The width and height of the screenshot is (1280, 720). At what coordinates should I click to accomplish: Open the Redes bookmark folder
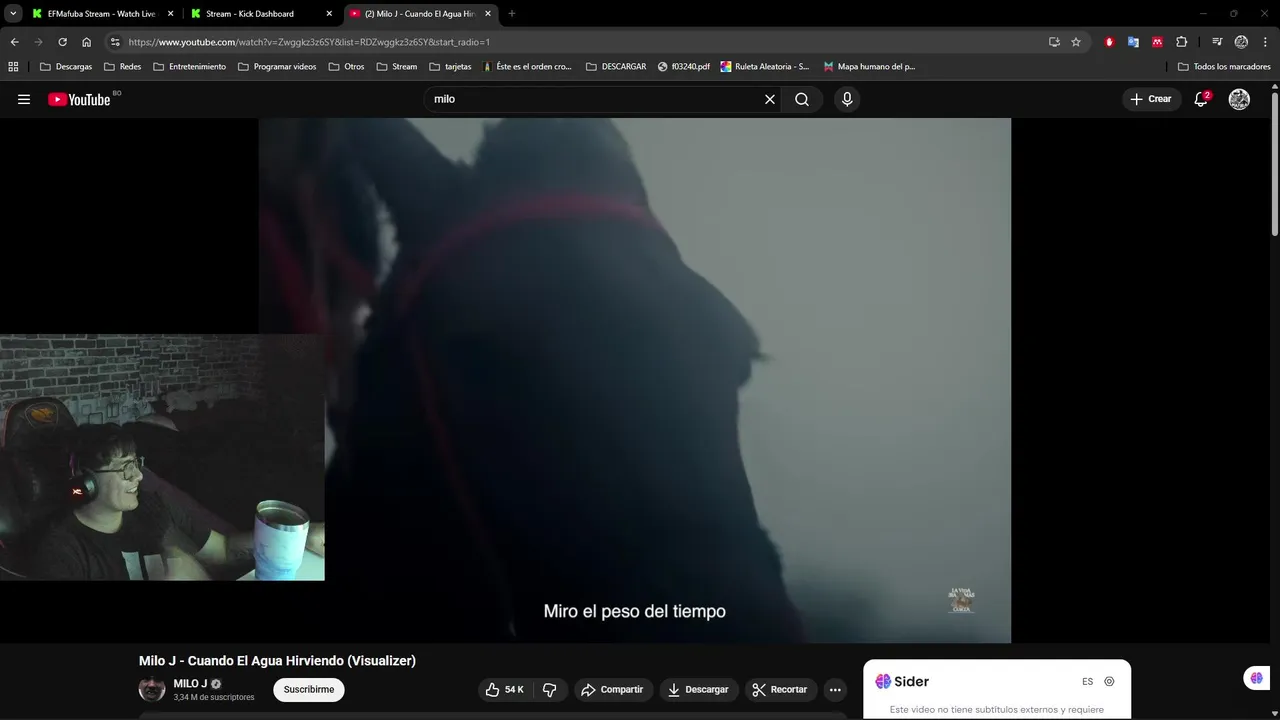pos(122,67)
